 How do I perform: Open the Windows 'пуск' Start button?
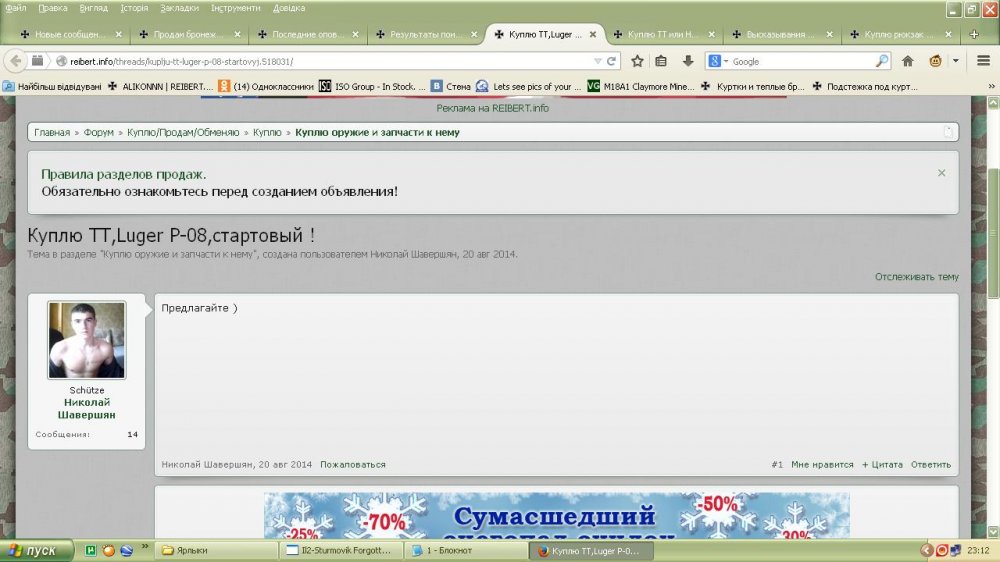[35, 550]
